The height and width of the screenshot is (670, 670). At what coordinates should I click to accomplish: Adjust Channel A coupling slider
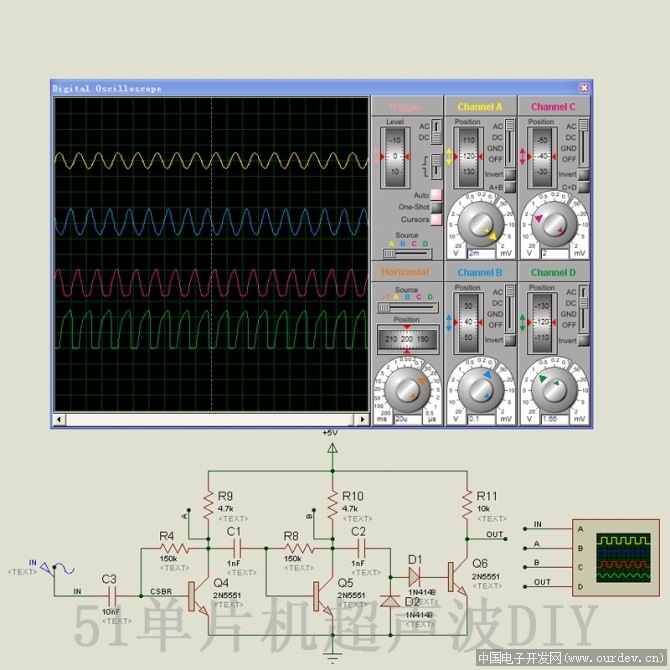point(510,143)
